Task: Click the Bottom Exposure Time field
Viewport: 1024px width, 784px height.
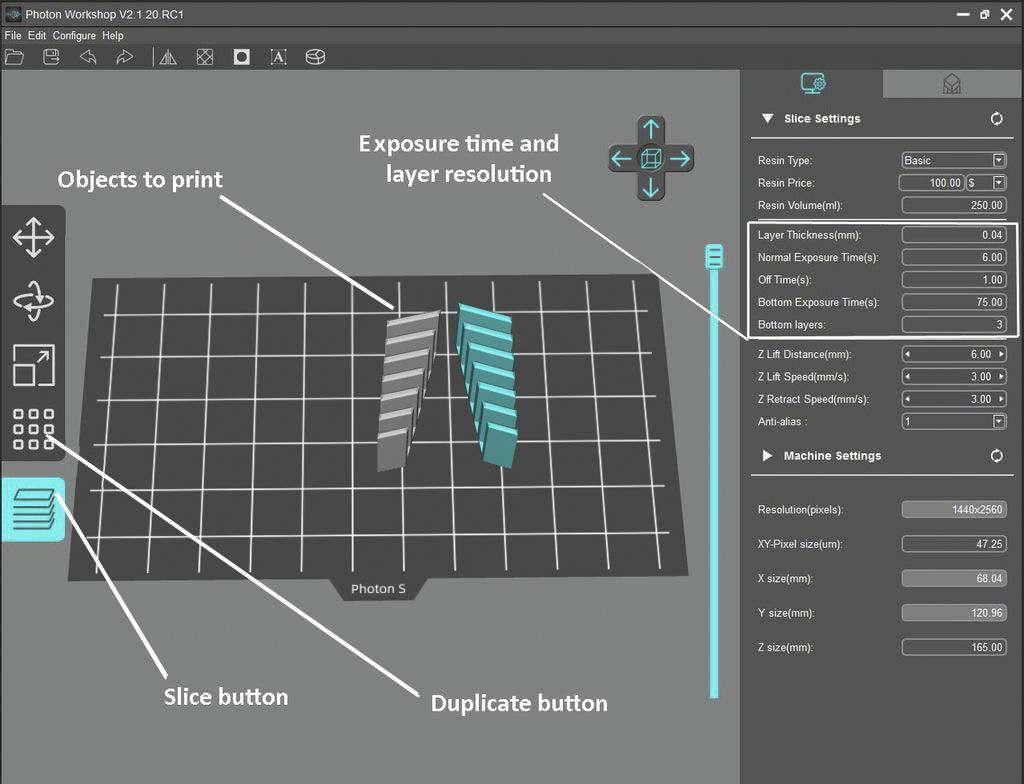Action: coord(954,302)
